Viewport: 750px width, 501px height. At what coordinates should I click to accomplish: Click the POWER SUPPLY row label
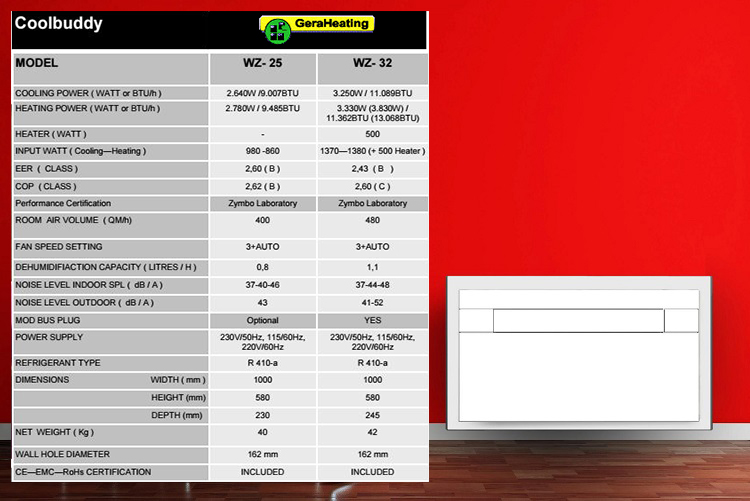[49, 337]
